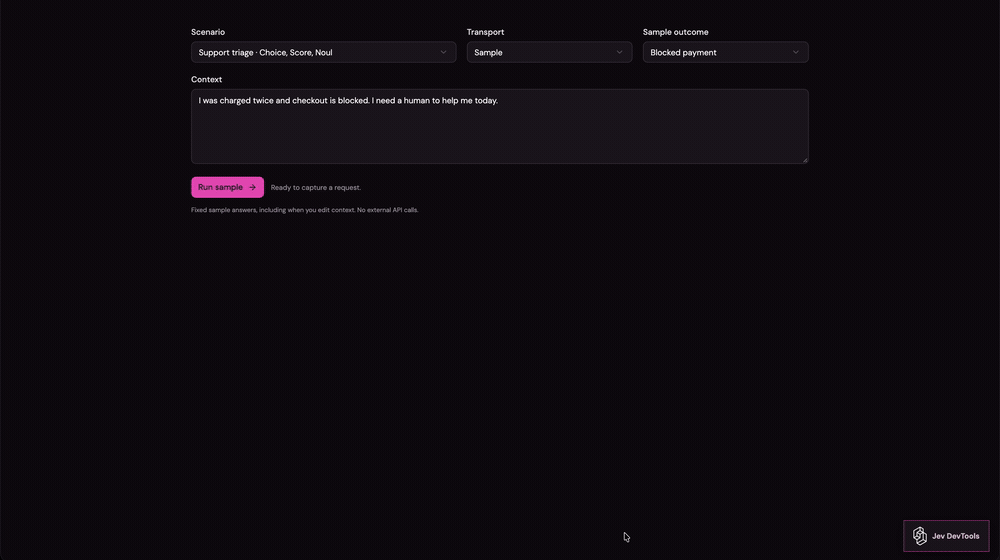Click the Transport field label
Image resolution: width=1000 pixels, height=560 pixels.
[485, 32]
